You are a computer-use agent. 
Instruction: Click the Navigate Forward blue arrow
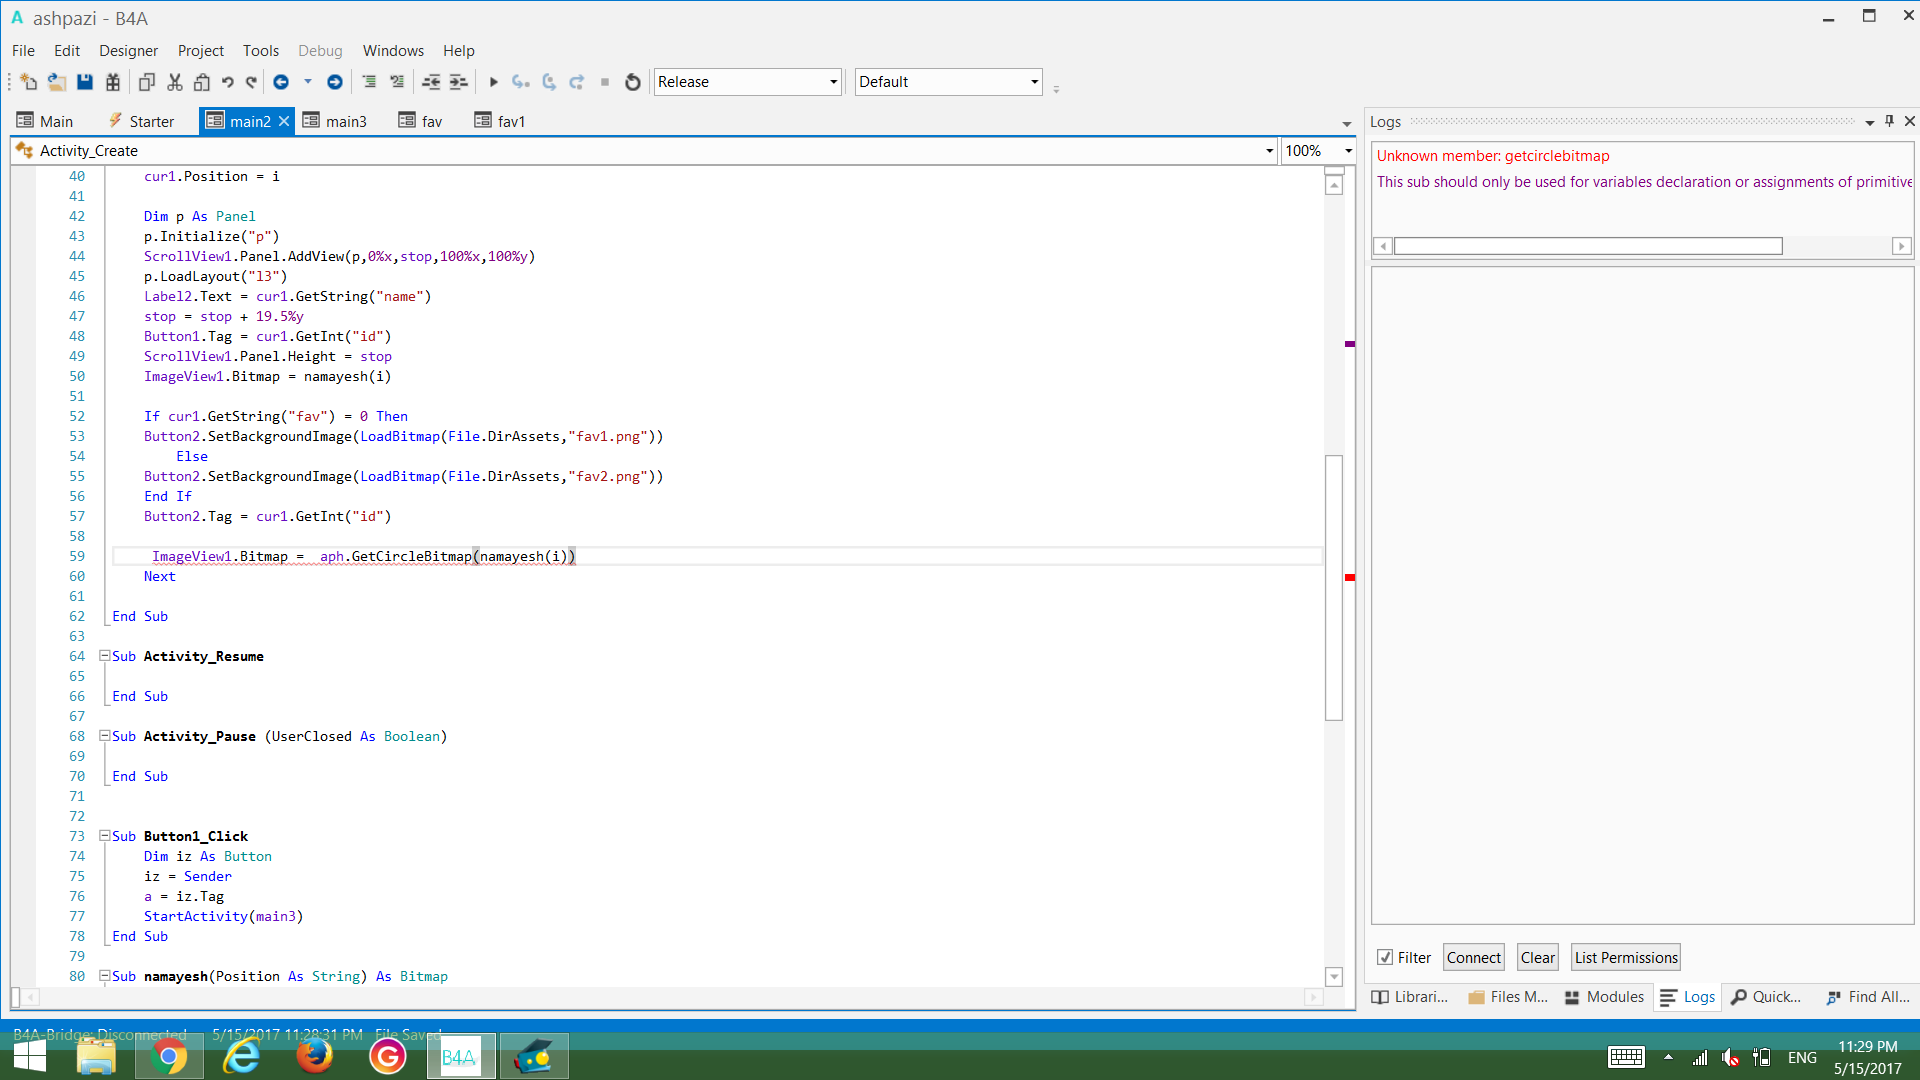tap(335, 82)
